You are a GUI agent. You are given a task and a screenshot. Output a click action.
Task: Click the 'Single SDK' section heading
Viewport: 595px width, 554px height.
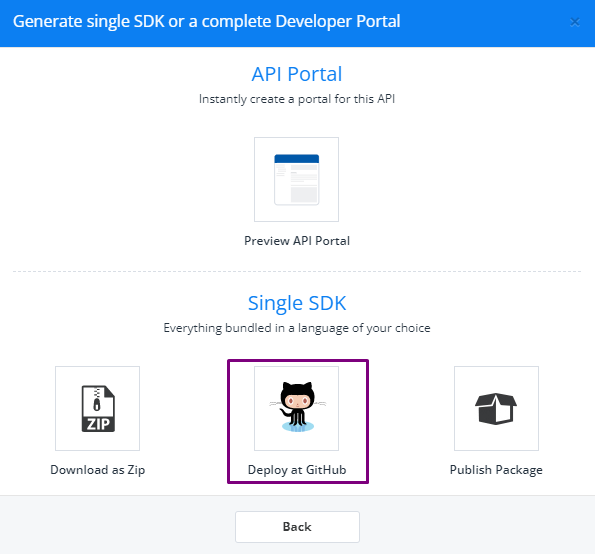297,303
